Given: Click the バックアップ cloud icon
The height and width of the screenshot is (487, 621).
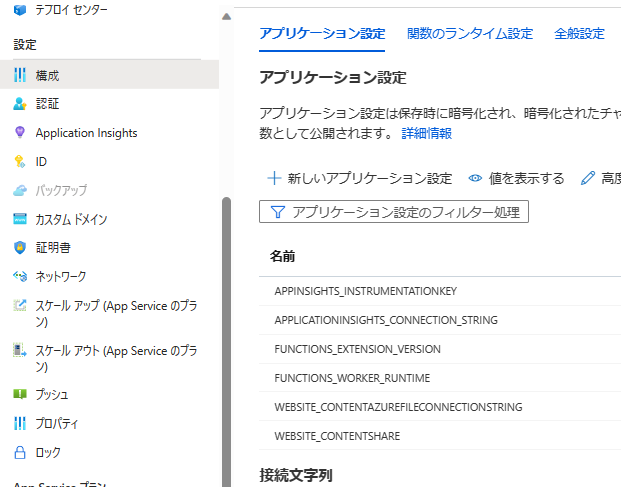Looking at the screenshot, I should tap(20, 190).
